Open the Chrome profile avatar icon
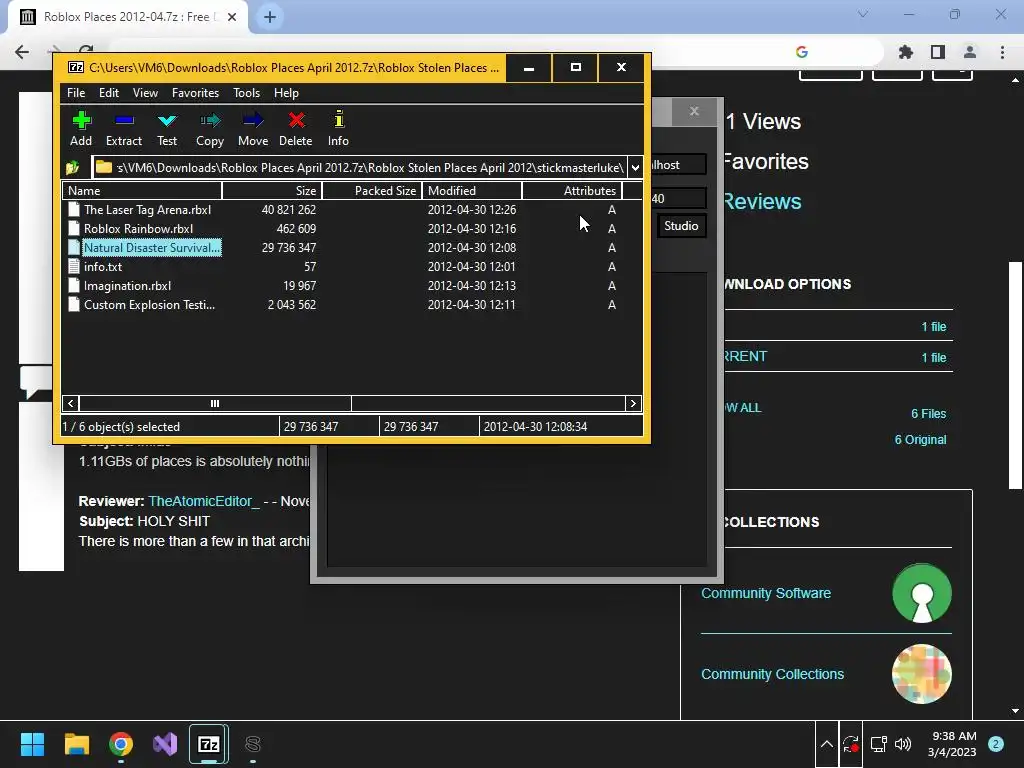This screenshot has height=768, width=1024. [970, 52]
